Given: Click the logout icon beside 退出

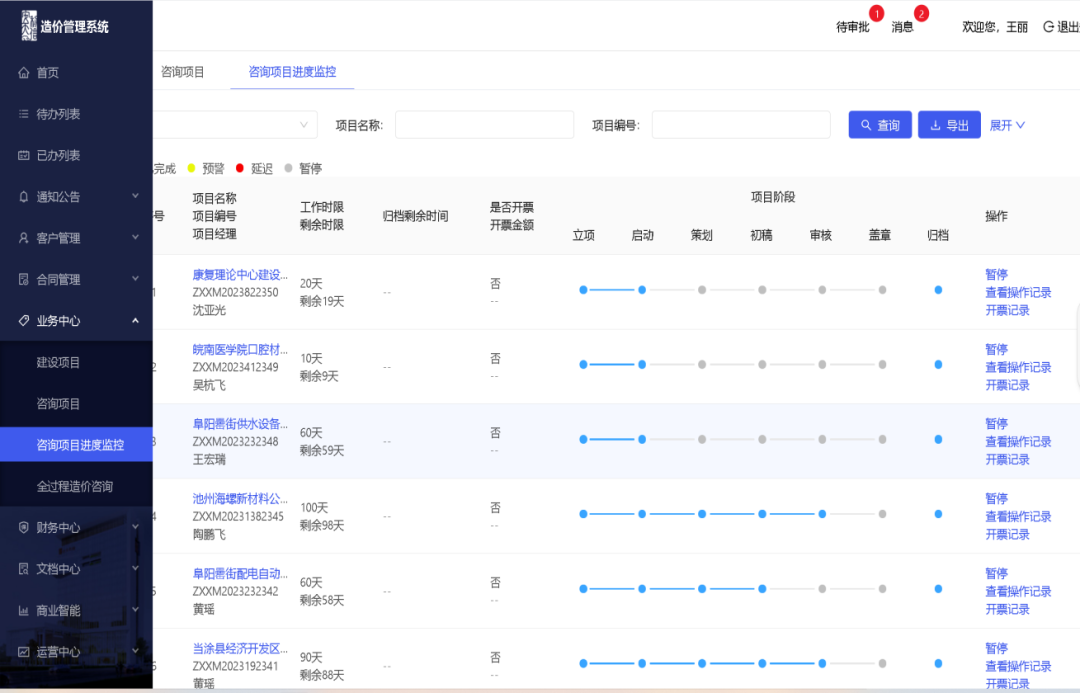Looking at the screenshot, I should click(1048, 27).
